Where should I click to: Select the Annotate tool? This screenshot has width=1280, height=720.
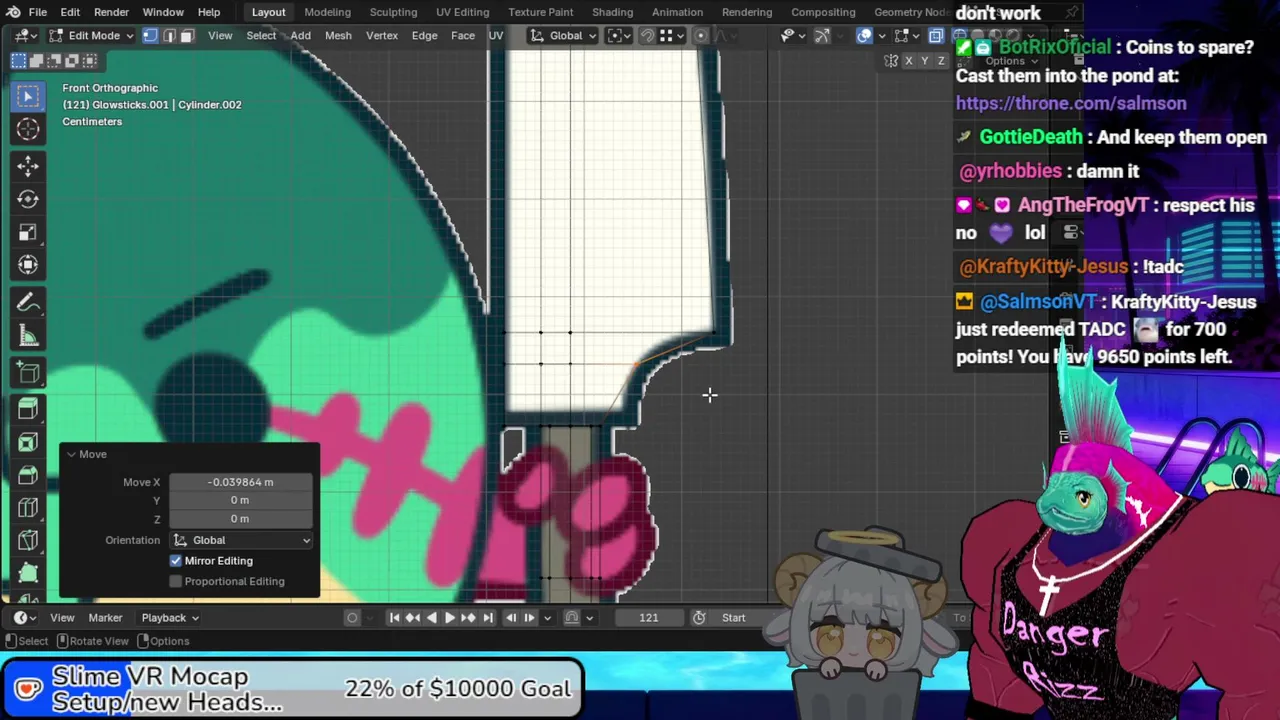pyautogui.click(x=28, y=303)
